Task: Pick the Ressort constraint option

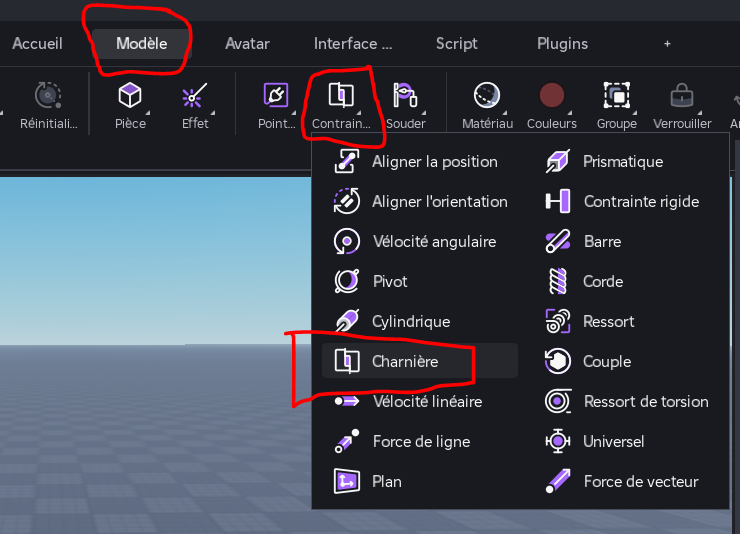Action: click(608, 321)
